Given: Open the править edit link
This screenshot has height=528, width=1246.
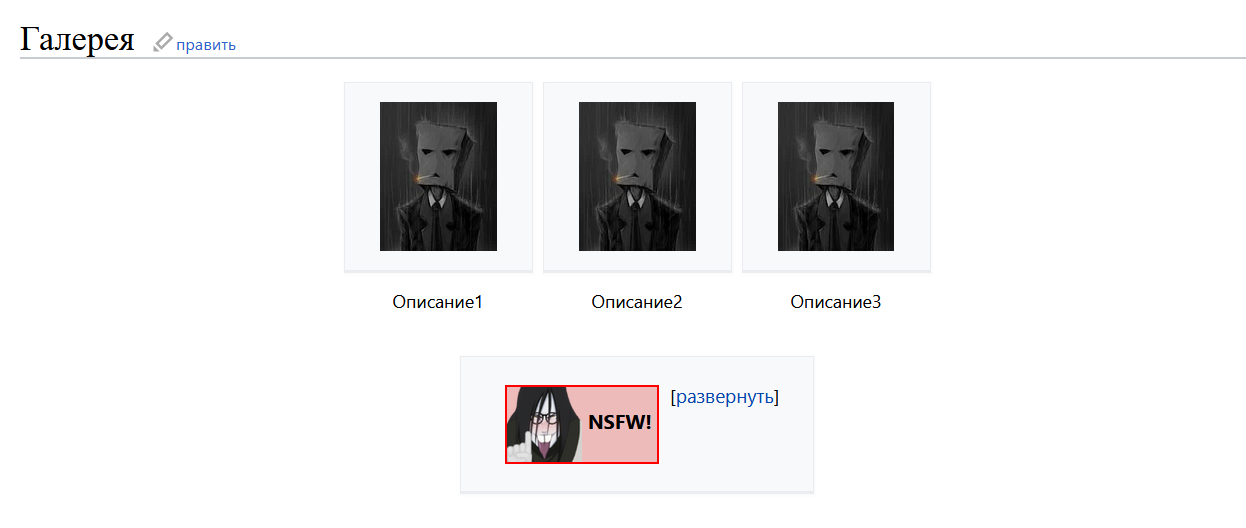Looking at the screenshot, I should tap(206, 44).
